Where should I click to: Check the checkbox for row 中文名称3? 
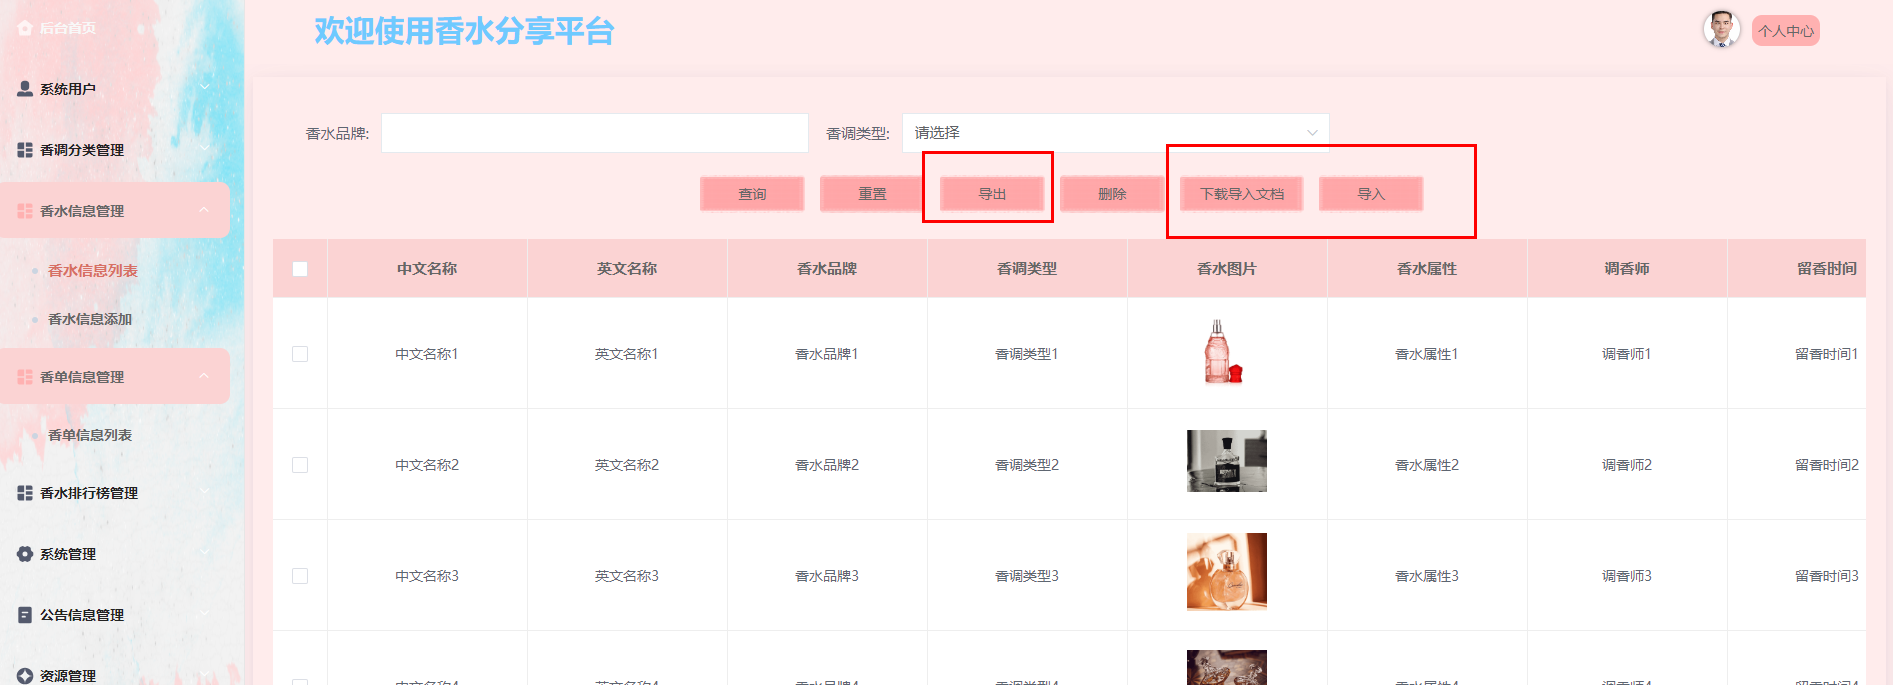click(300, 576)
